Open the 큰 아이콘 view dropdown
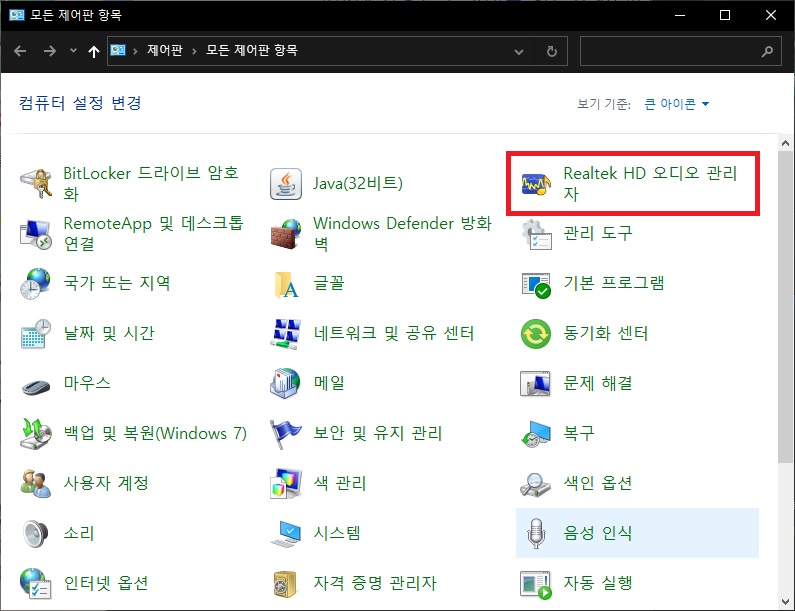Image resolution: width=795 pixels, height=611 pixels. 676,104
